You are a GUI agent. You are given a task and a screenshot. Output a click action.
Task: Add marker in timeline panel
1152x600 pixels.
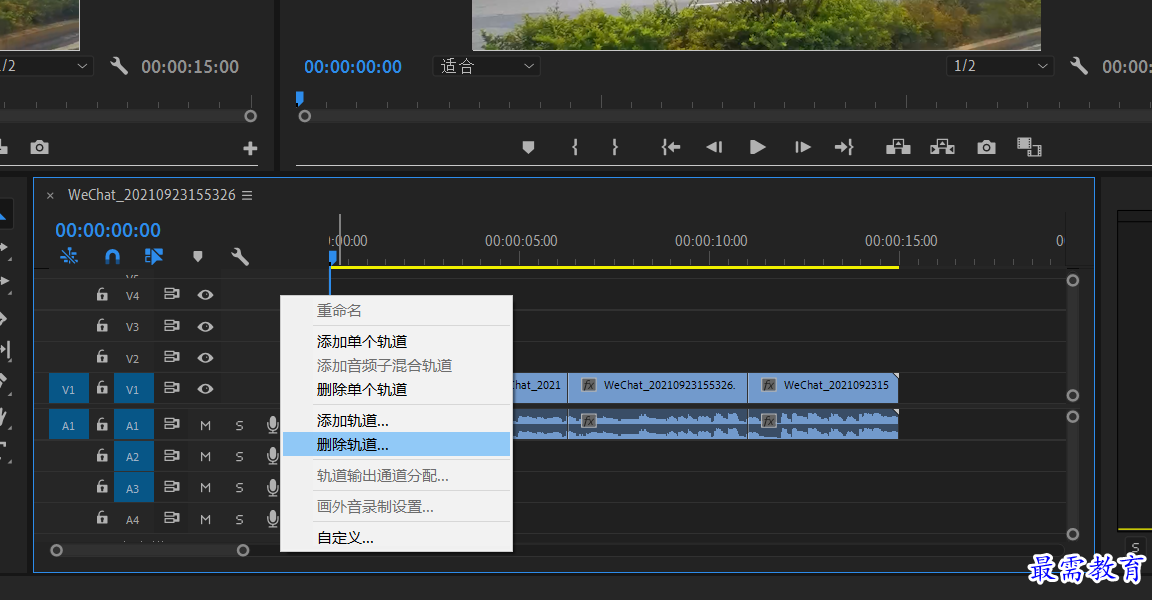pos(197,256)
